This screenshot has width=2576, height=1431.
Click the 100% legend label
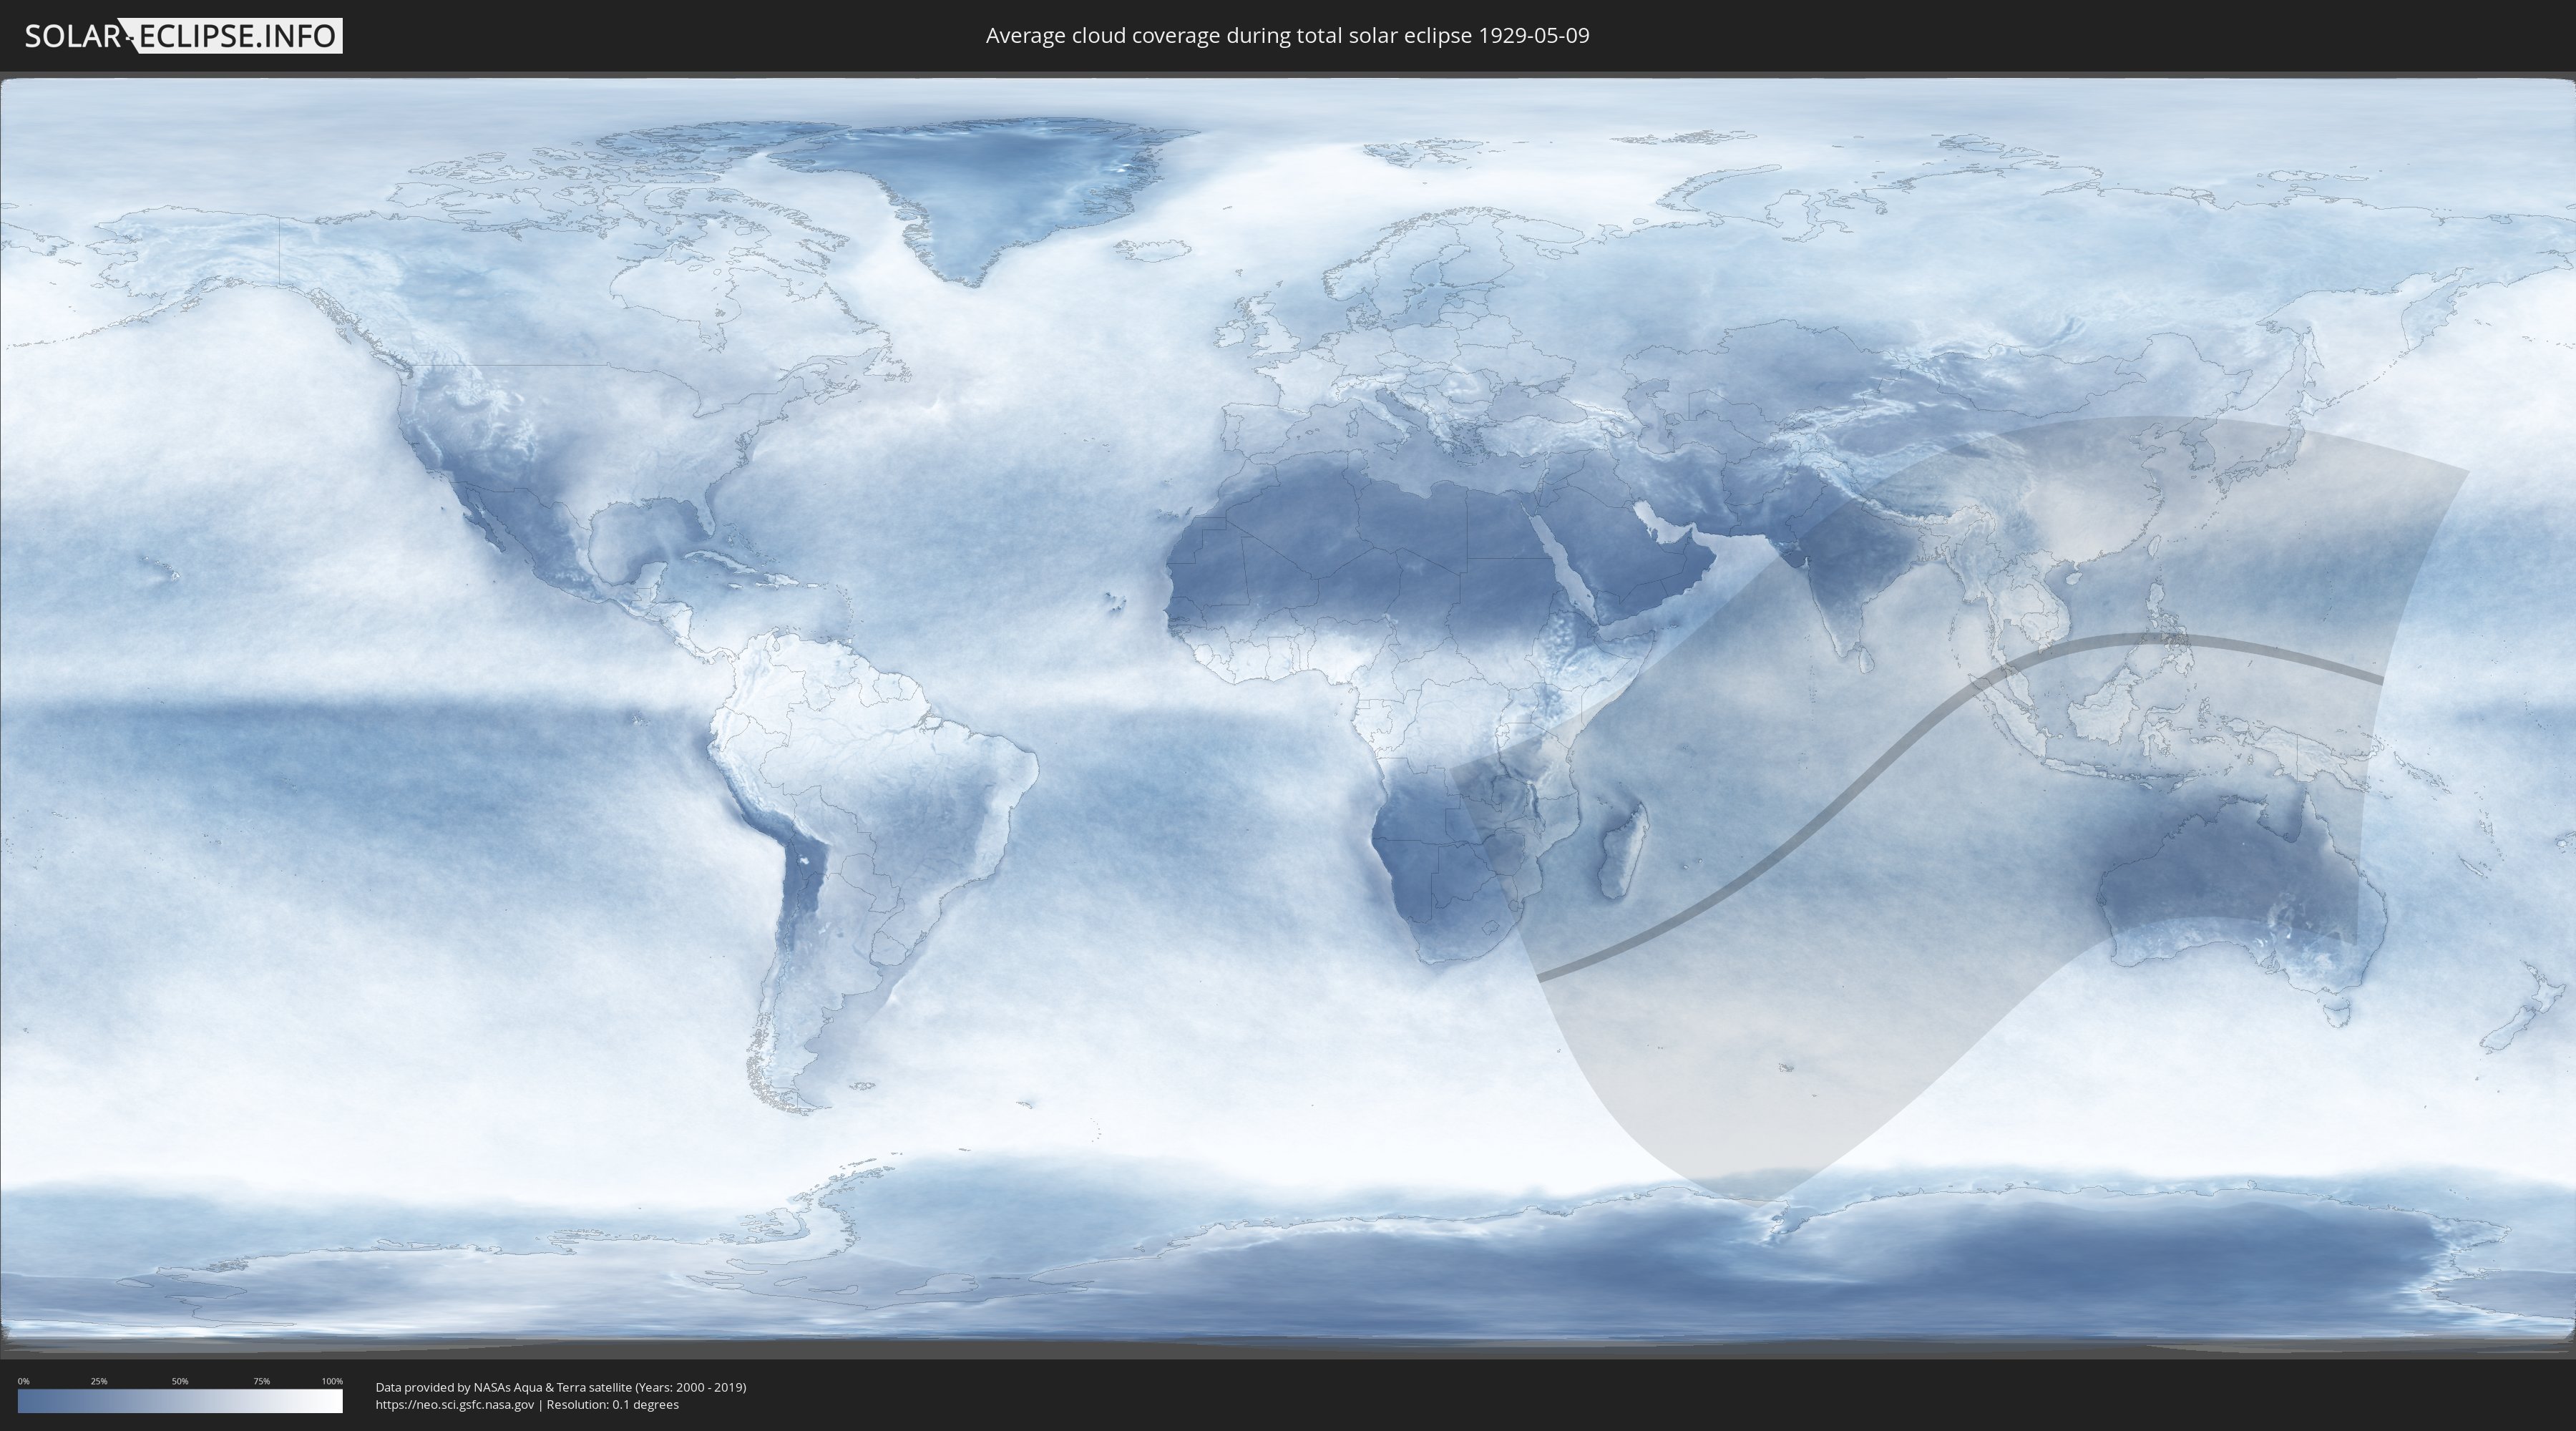332,1381
